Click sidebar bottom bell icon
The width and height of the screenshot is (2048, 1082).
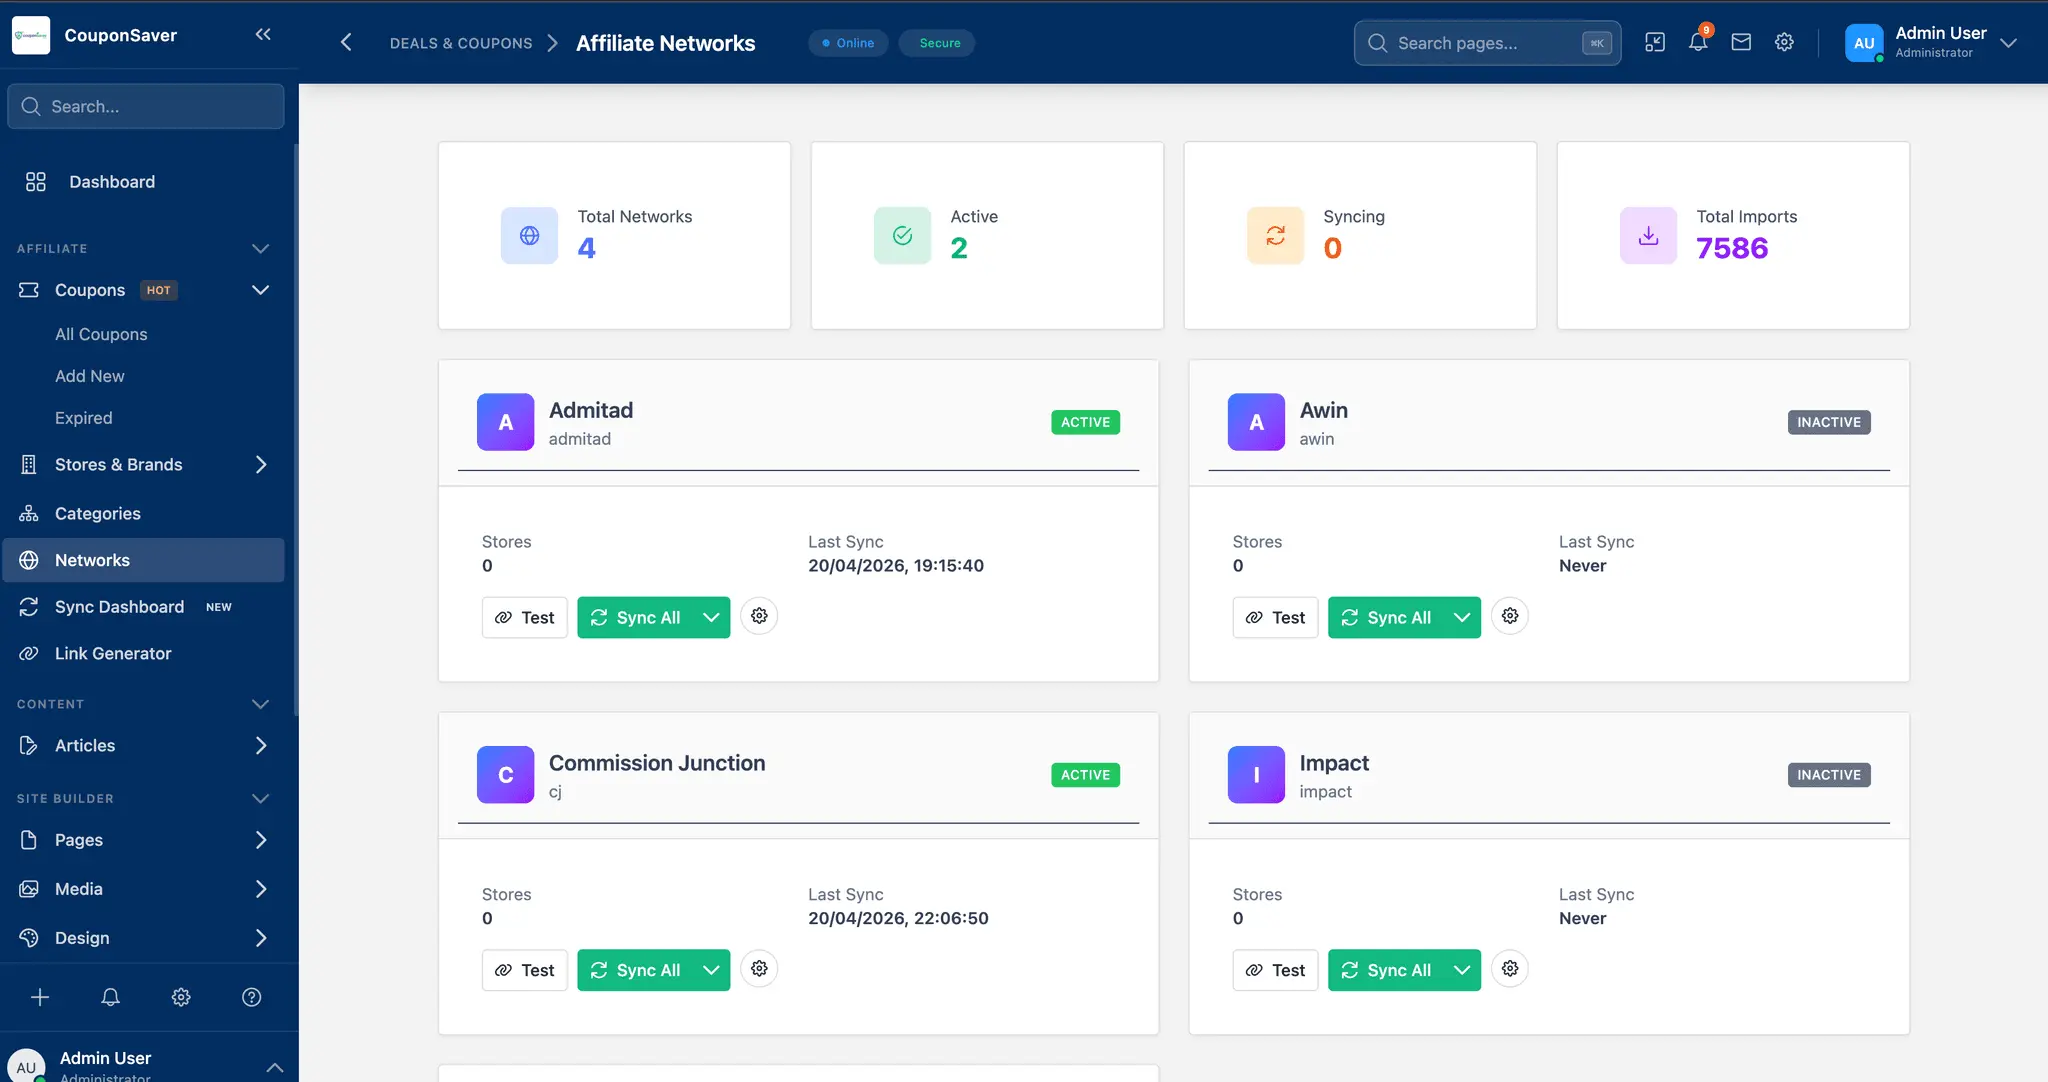[x=111, y=997]
